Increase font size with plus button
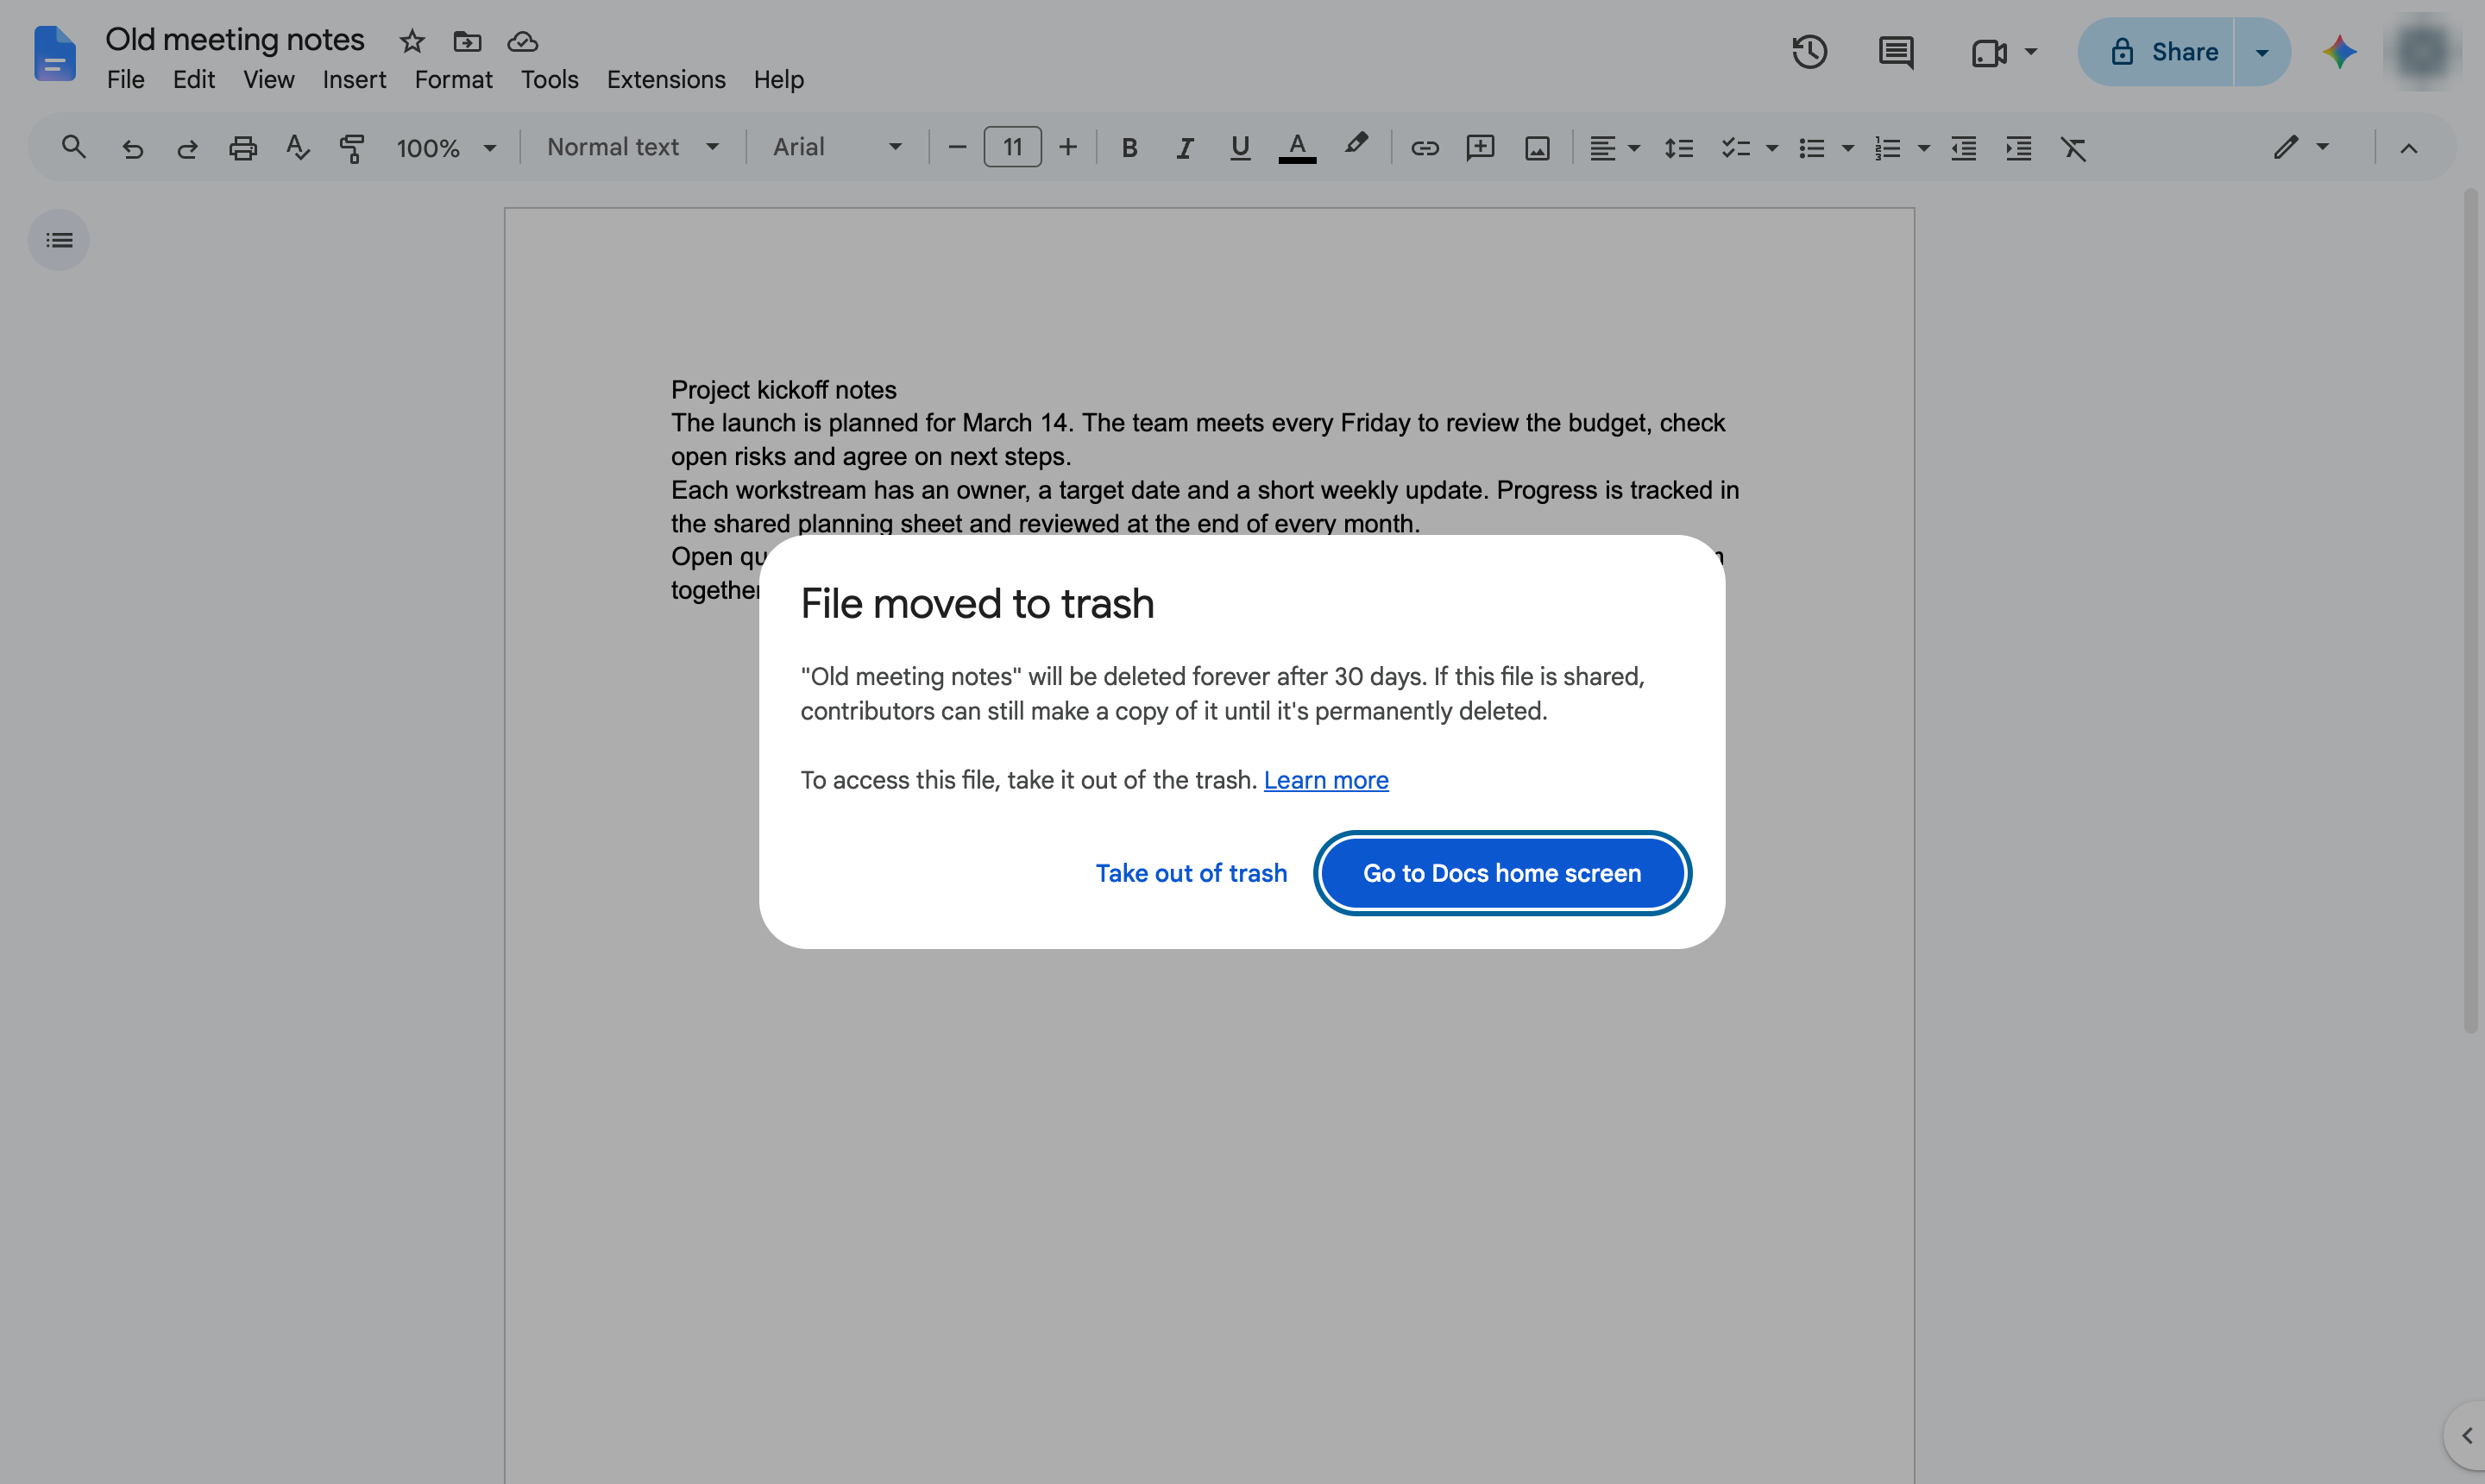 coord(1068,148)
